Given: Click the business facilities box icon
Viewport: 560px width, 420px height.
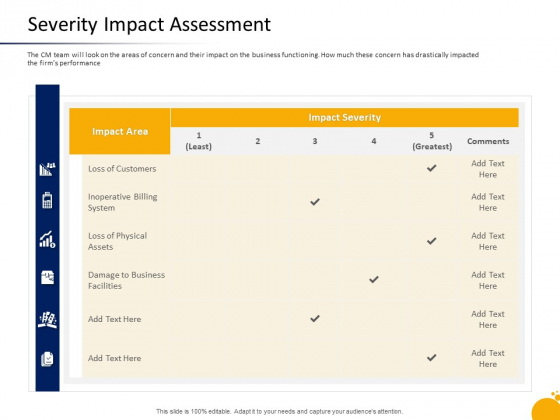Looking at the screenshot, I should click(x=47, y=278).
